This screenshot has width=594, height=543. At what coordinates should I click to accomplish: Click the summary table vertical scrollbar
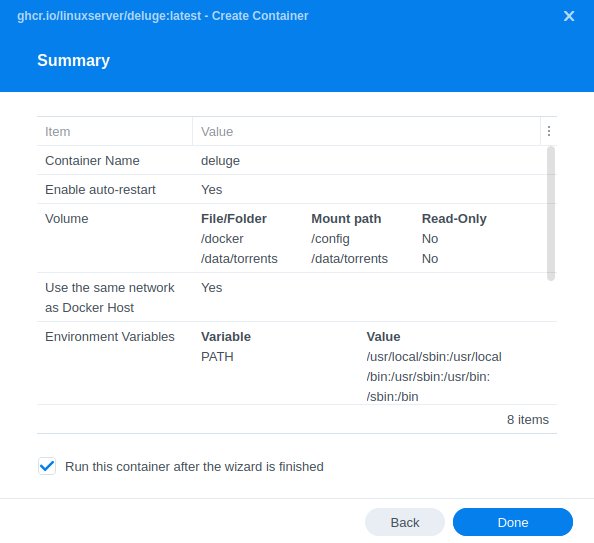[551, 213]
